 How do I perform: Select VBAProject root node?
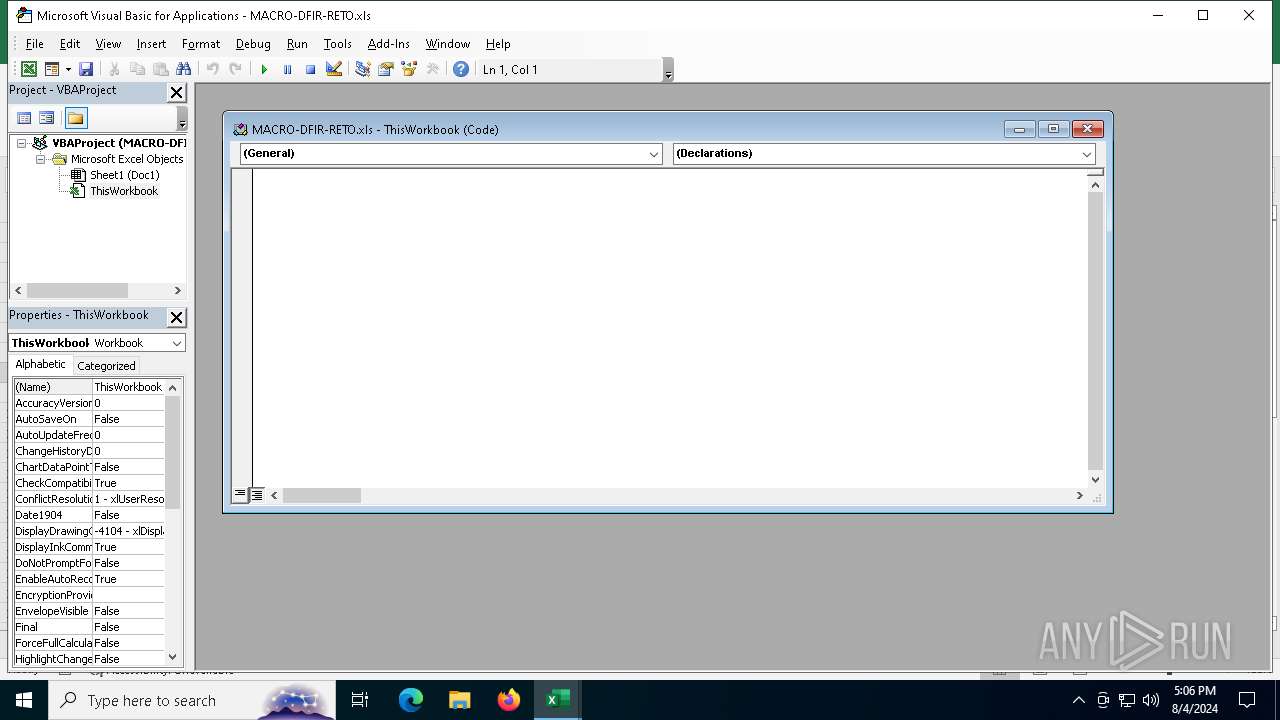pos(118,143)
